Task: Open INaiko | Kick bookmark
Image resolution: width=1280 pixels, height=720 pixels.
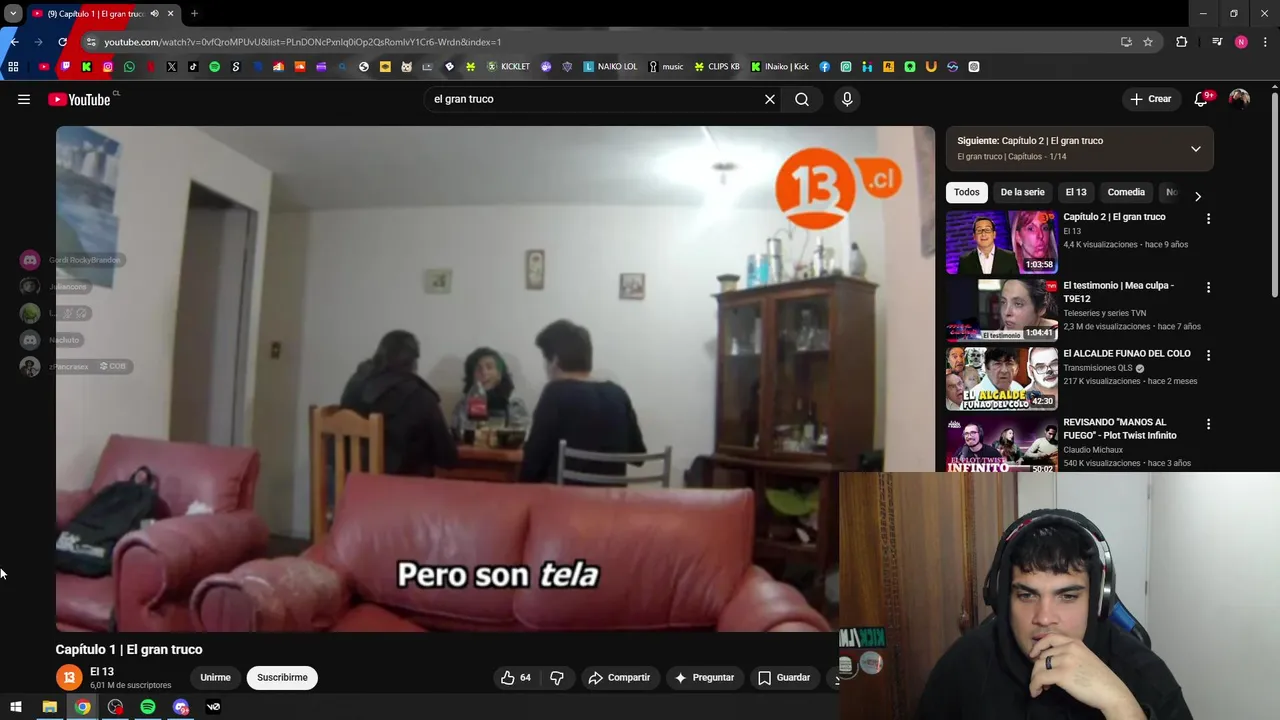Action: click(x=780, y=67)
